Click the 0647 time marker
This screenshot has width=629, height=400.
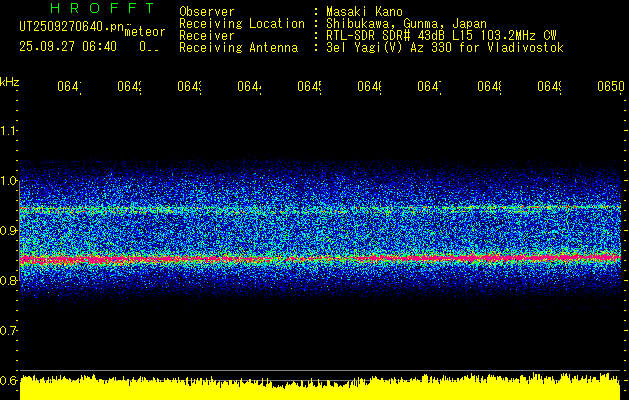point(429,86)
